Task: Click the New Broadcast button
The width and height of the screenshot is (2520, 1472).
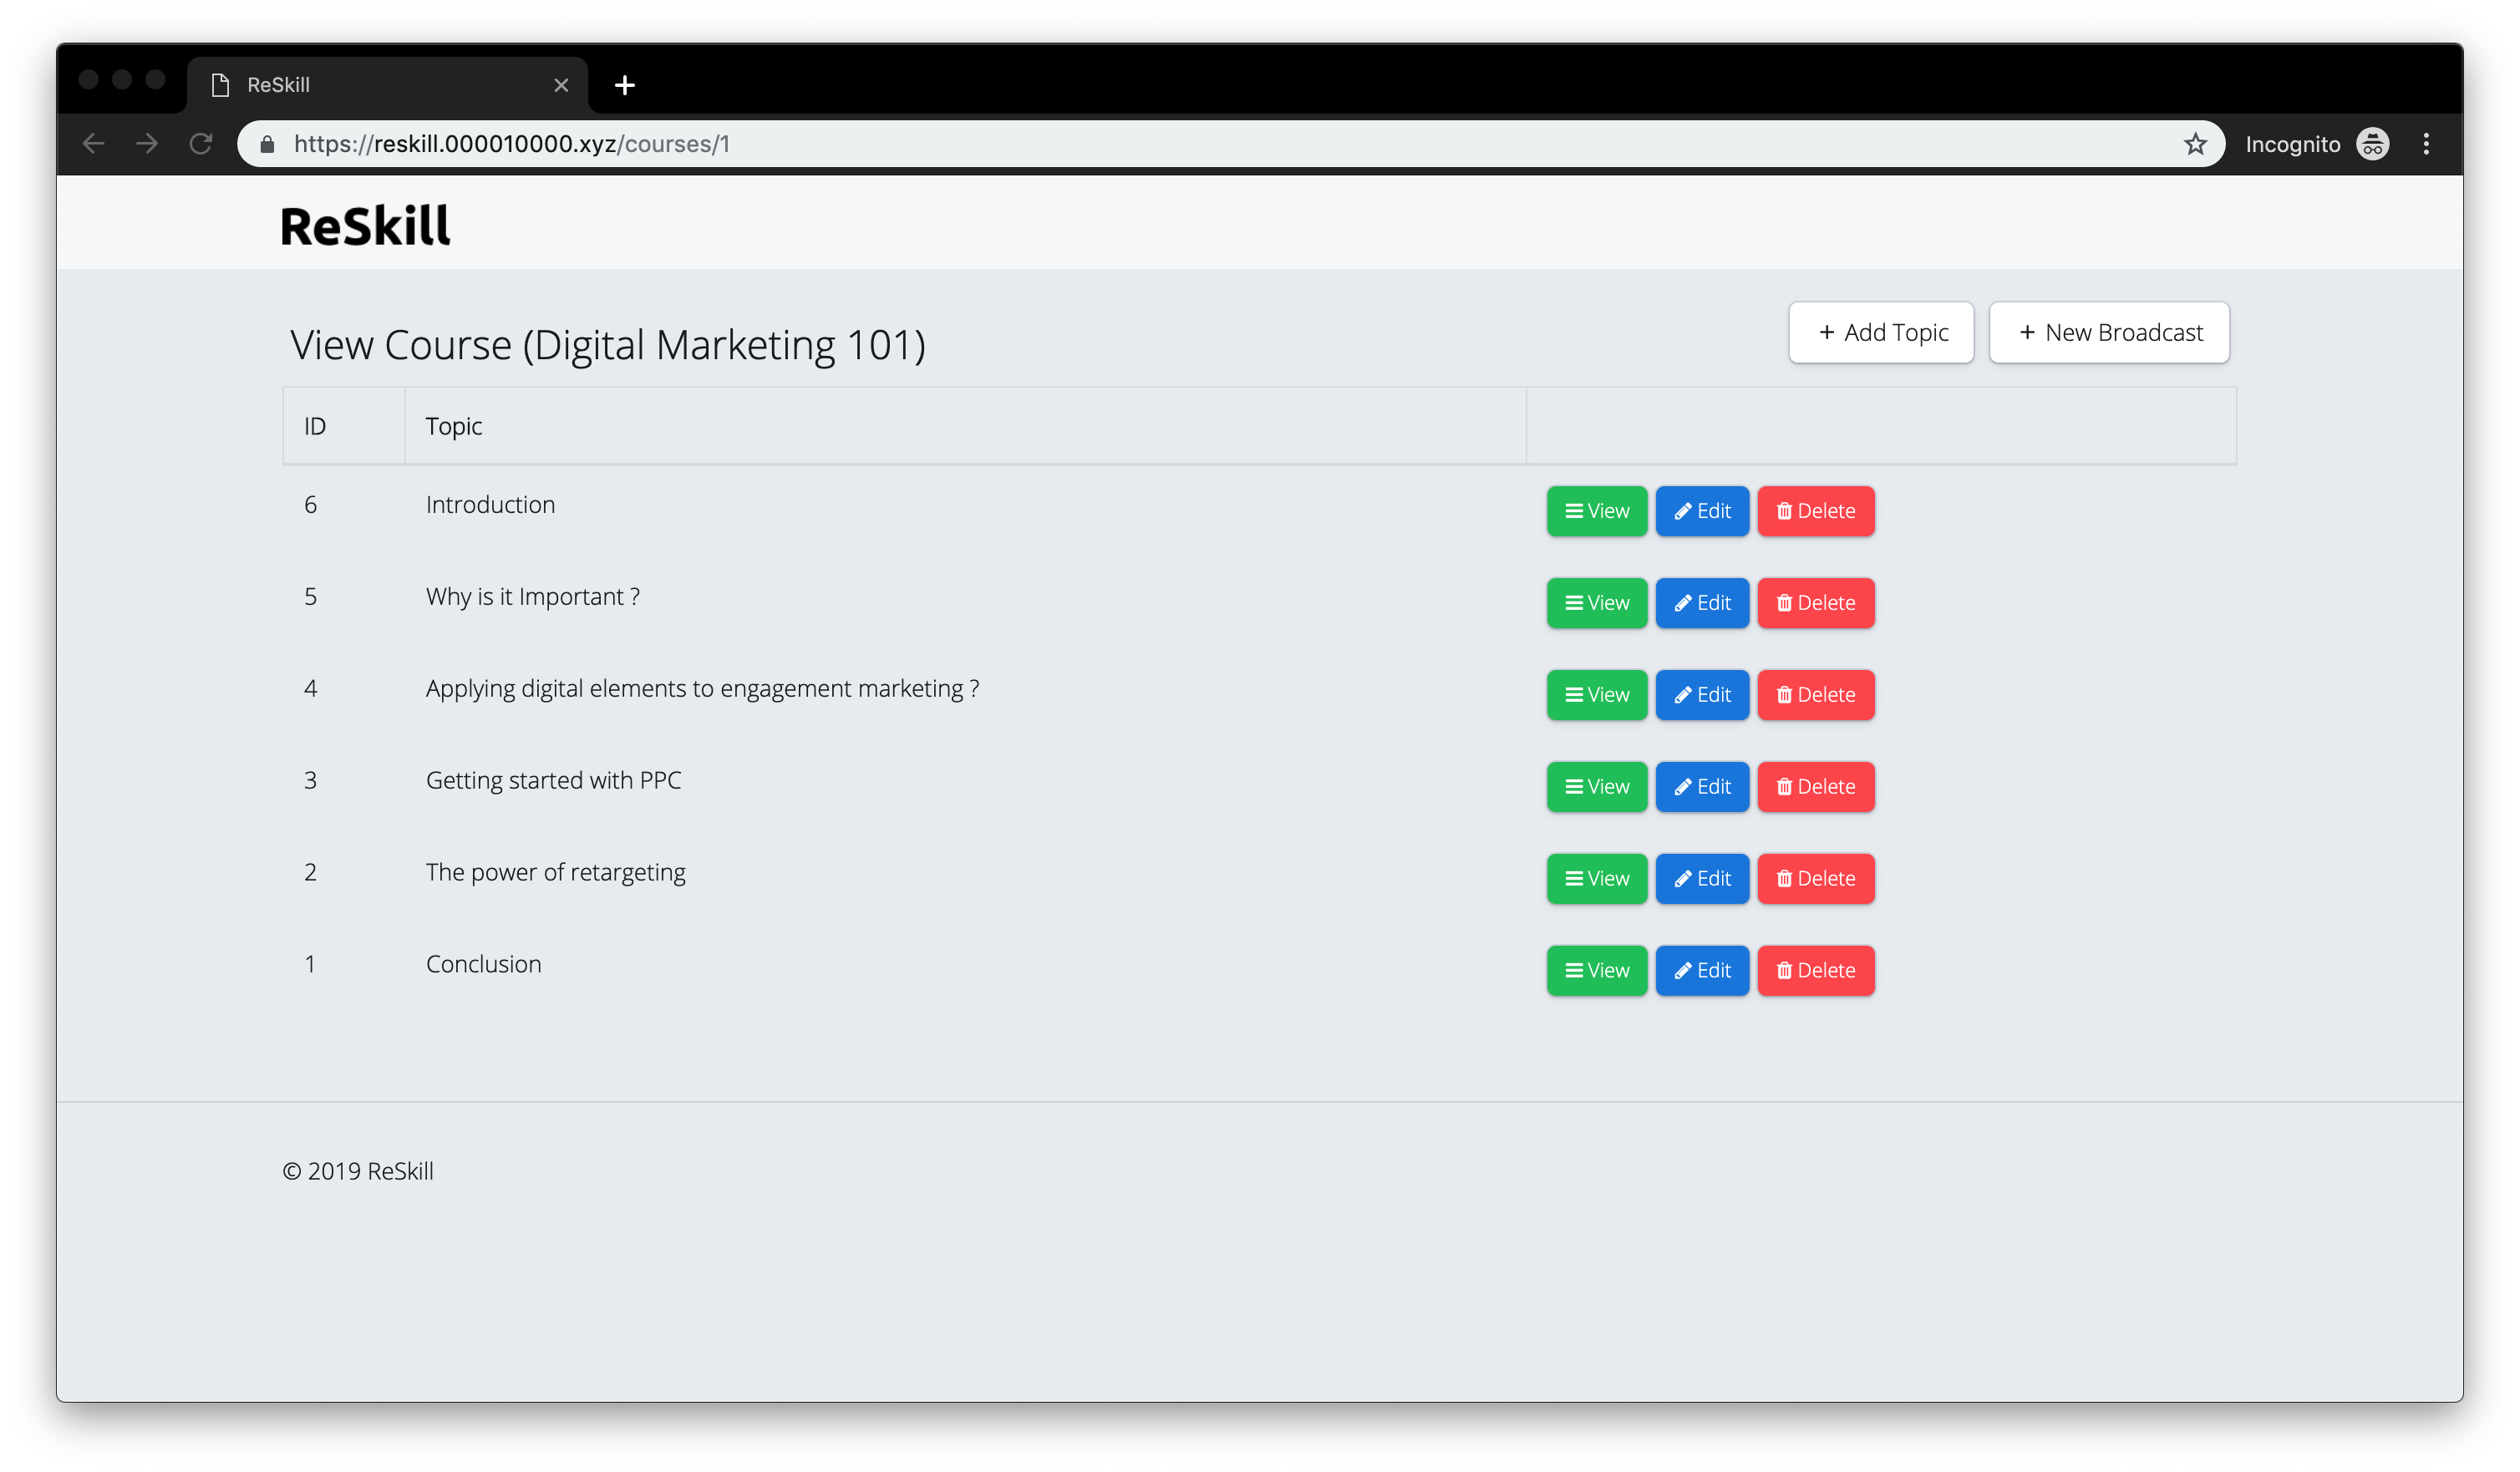Action: tap(2109, 333)
